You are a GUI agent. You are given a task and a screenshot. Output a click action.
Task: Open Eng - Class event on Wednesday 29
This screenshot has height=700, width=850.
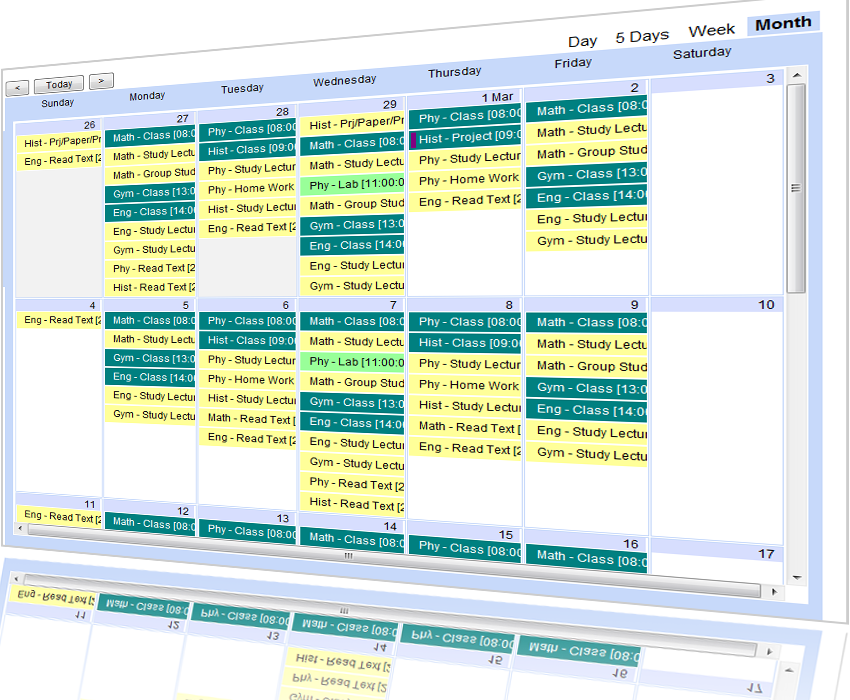pyautogui.click(x=352, y=245)
